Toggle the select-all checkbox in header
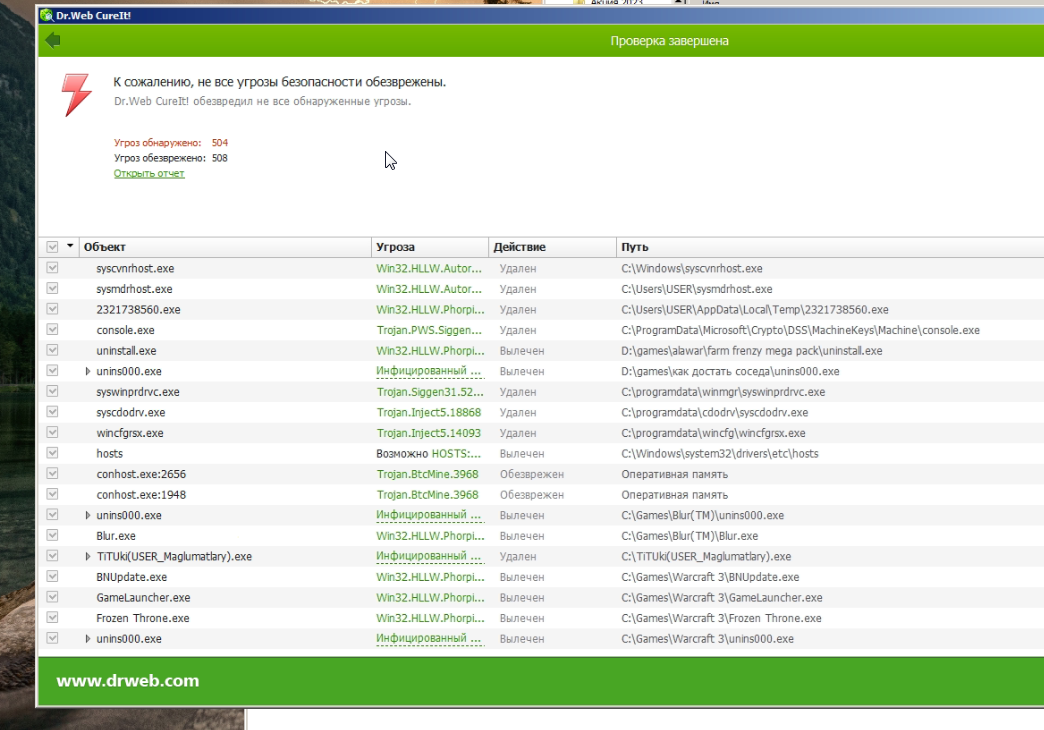 click(x=52, y=247)
